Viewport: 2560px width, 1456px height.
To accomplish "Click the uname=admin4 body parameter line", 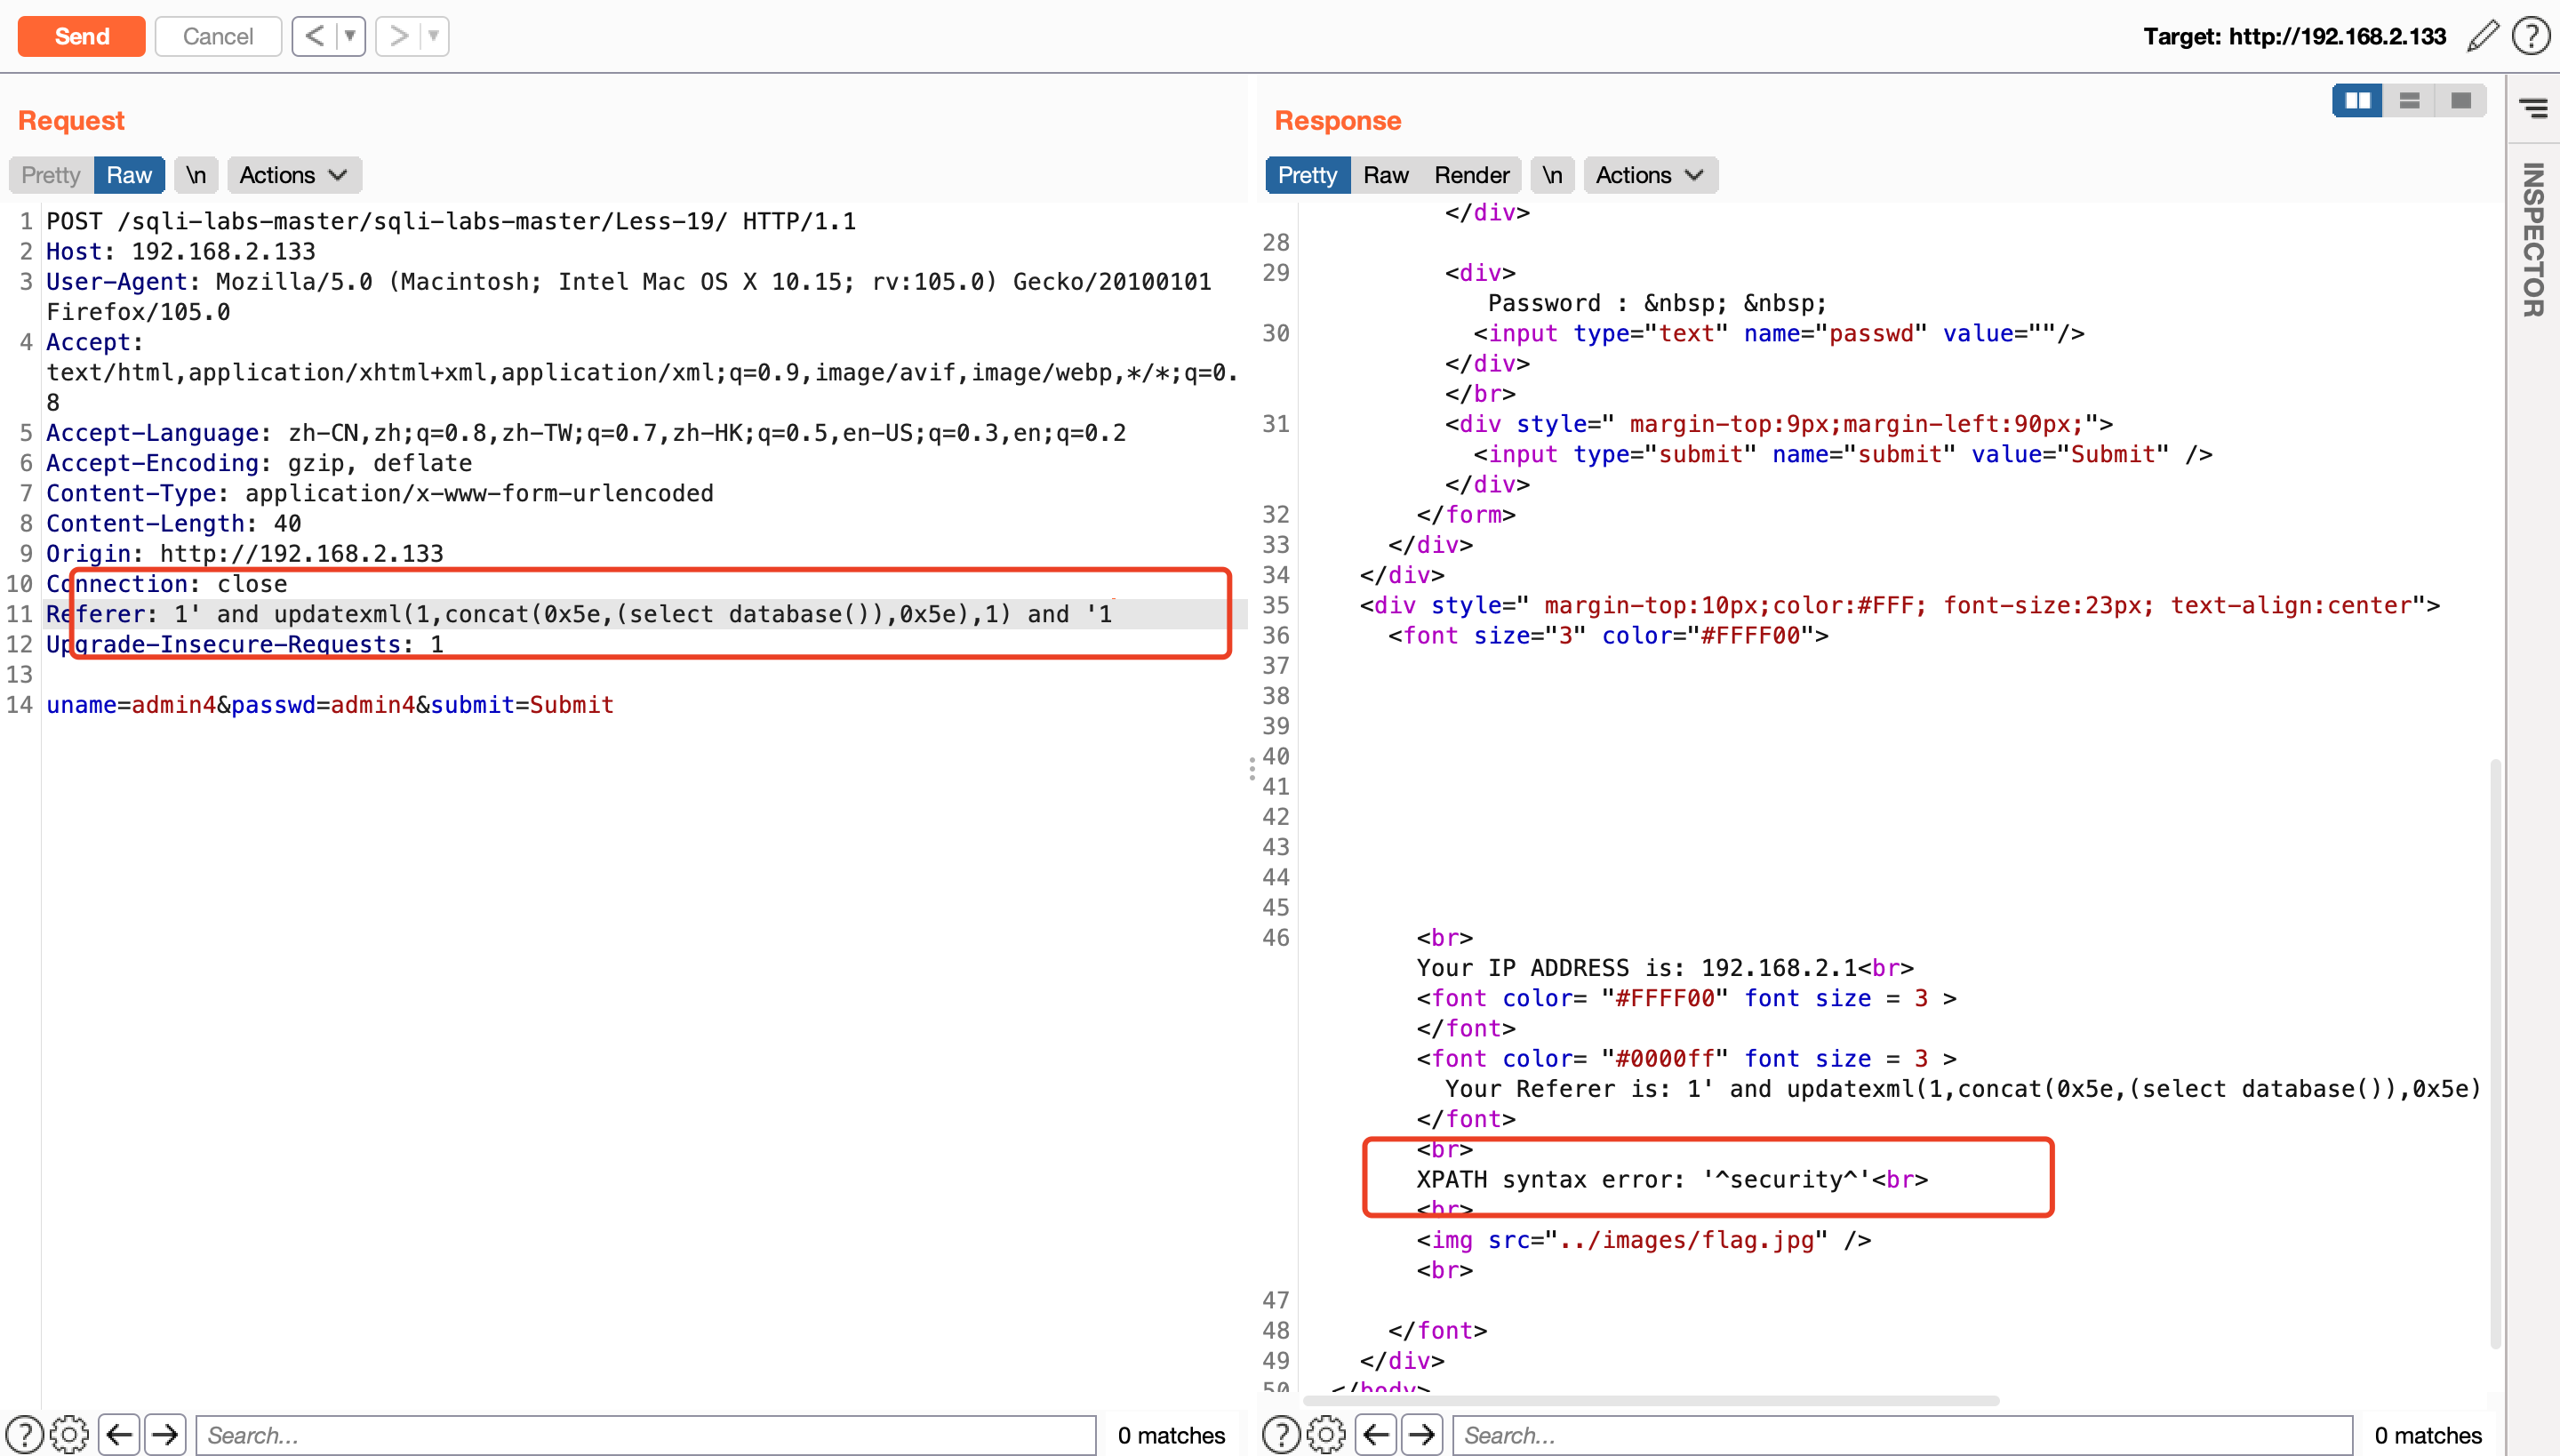I will (x=330, y=705).
